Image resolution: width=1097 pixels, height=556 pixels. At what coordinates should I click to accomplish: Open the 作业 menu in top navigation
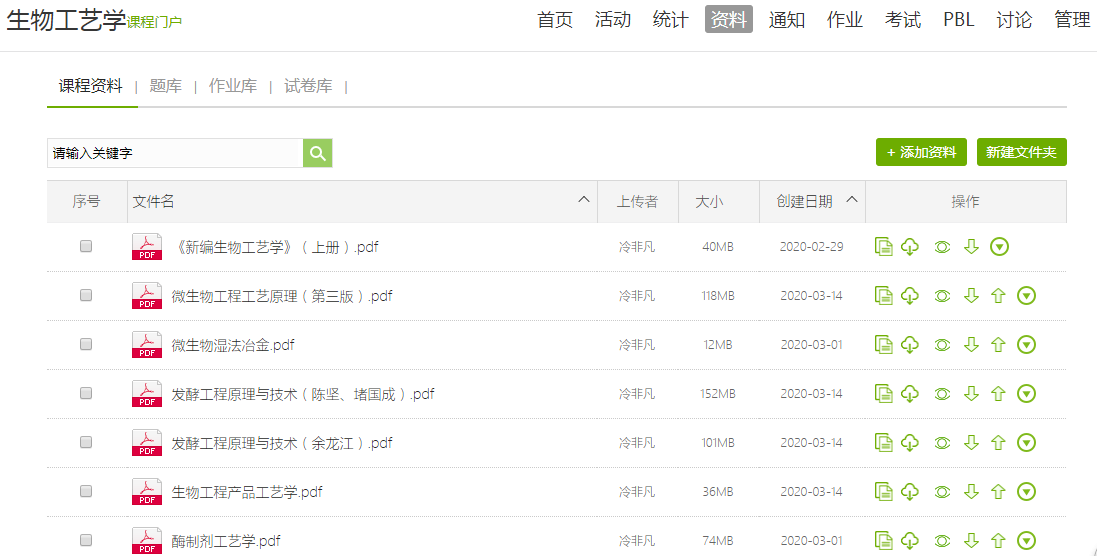coord(845,20)
